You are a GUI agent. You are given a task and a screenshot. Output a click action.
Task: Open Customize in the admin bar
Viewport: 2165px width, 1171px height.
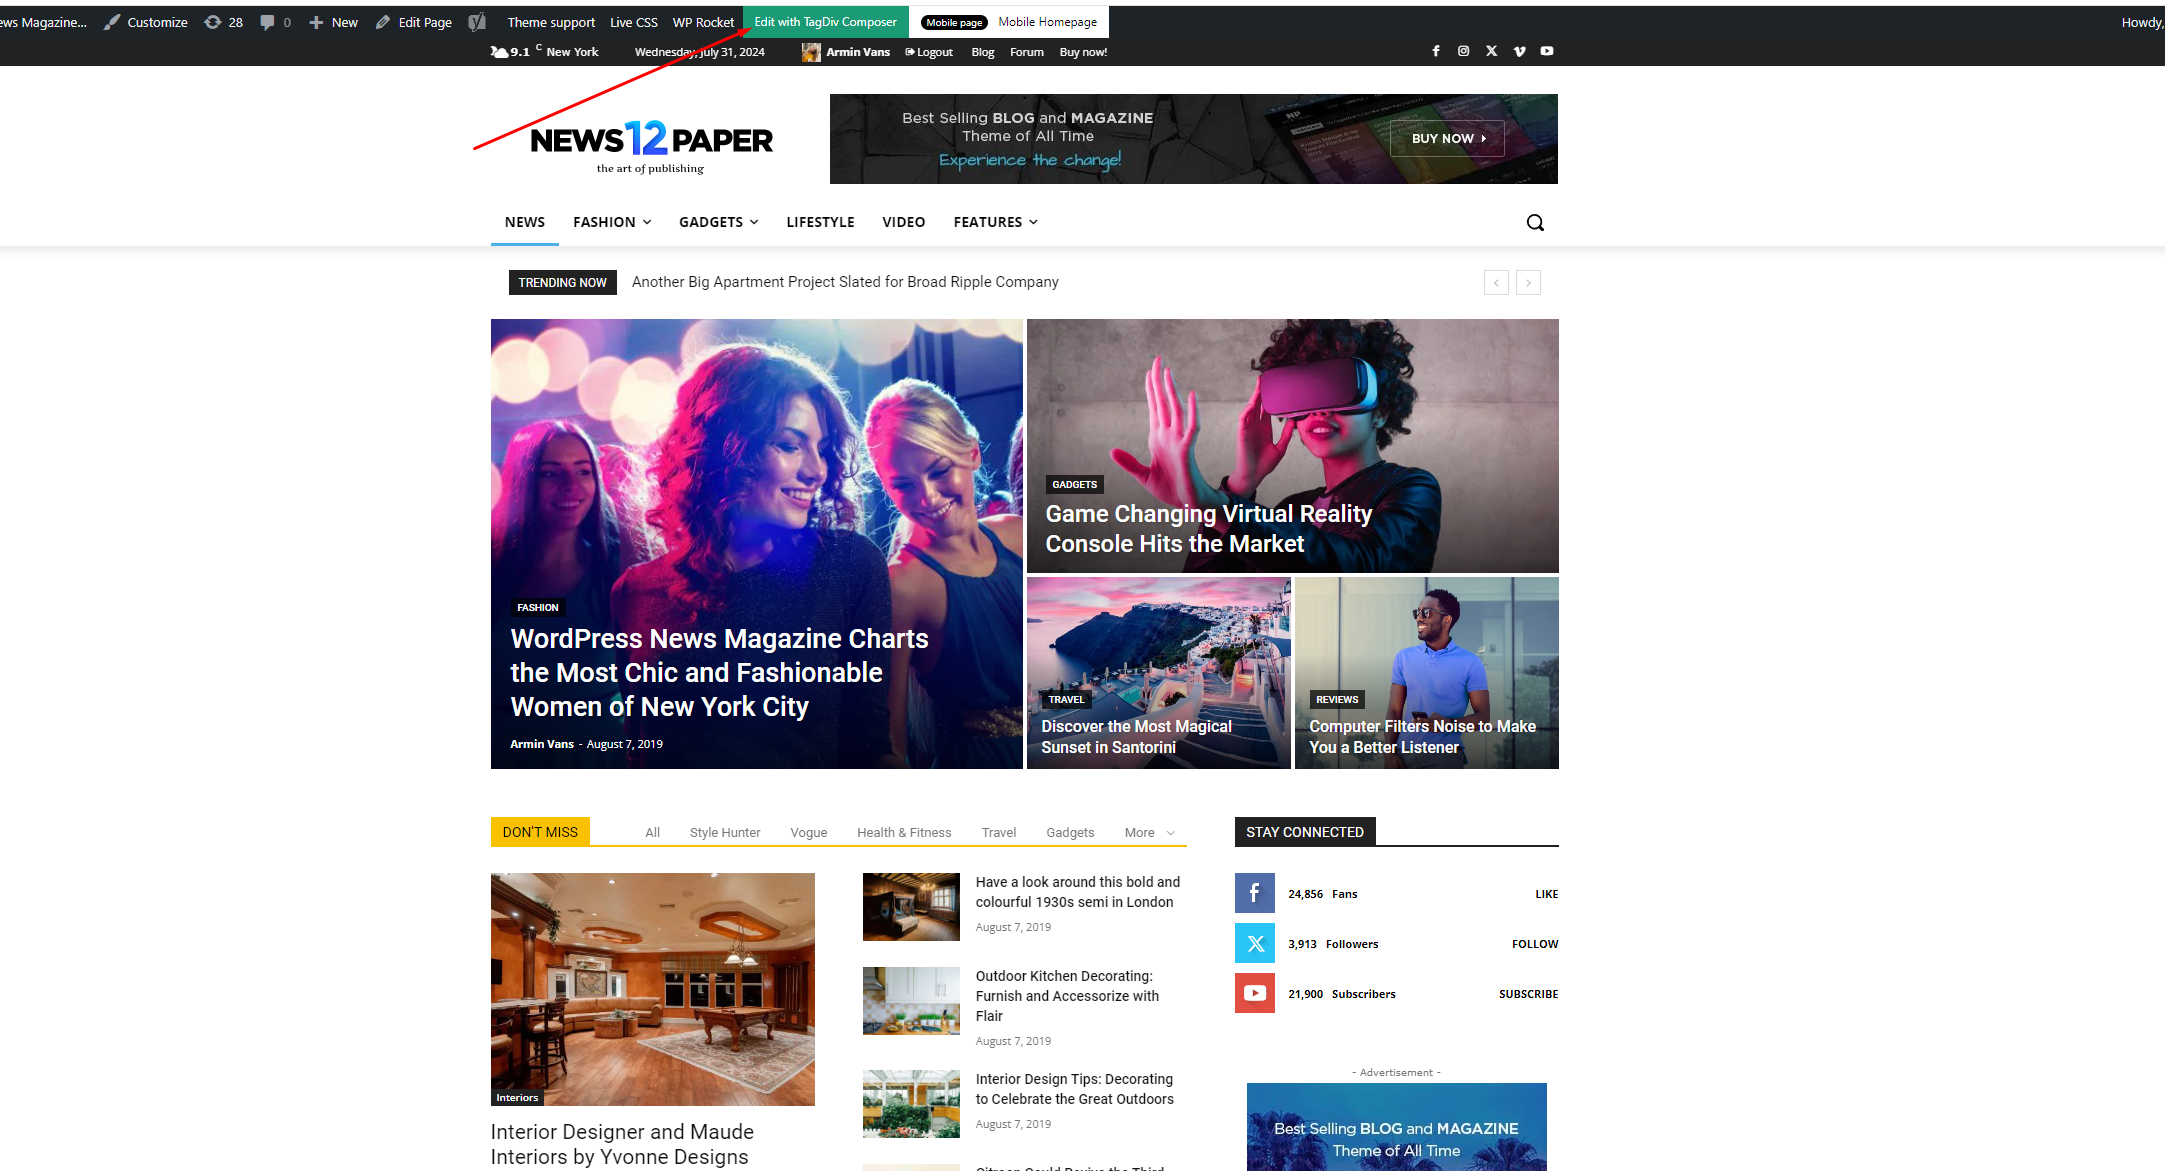click(146, 22)
